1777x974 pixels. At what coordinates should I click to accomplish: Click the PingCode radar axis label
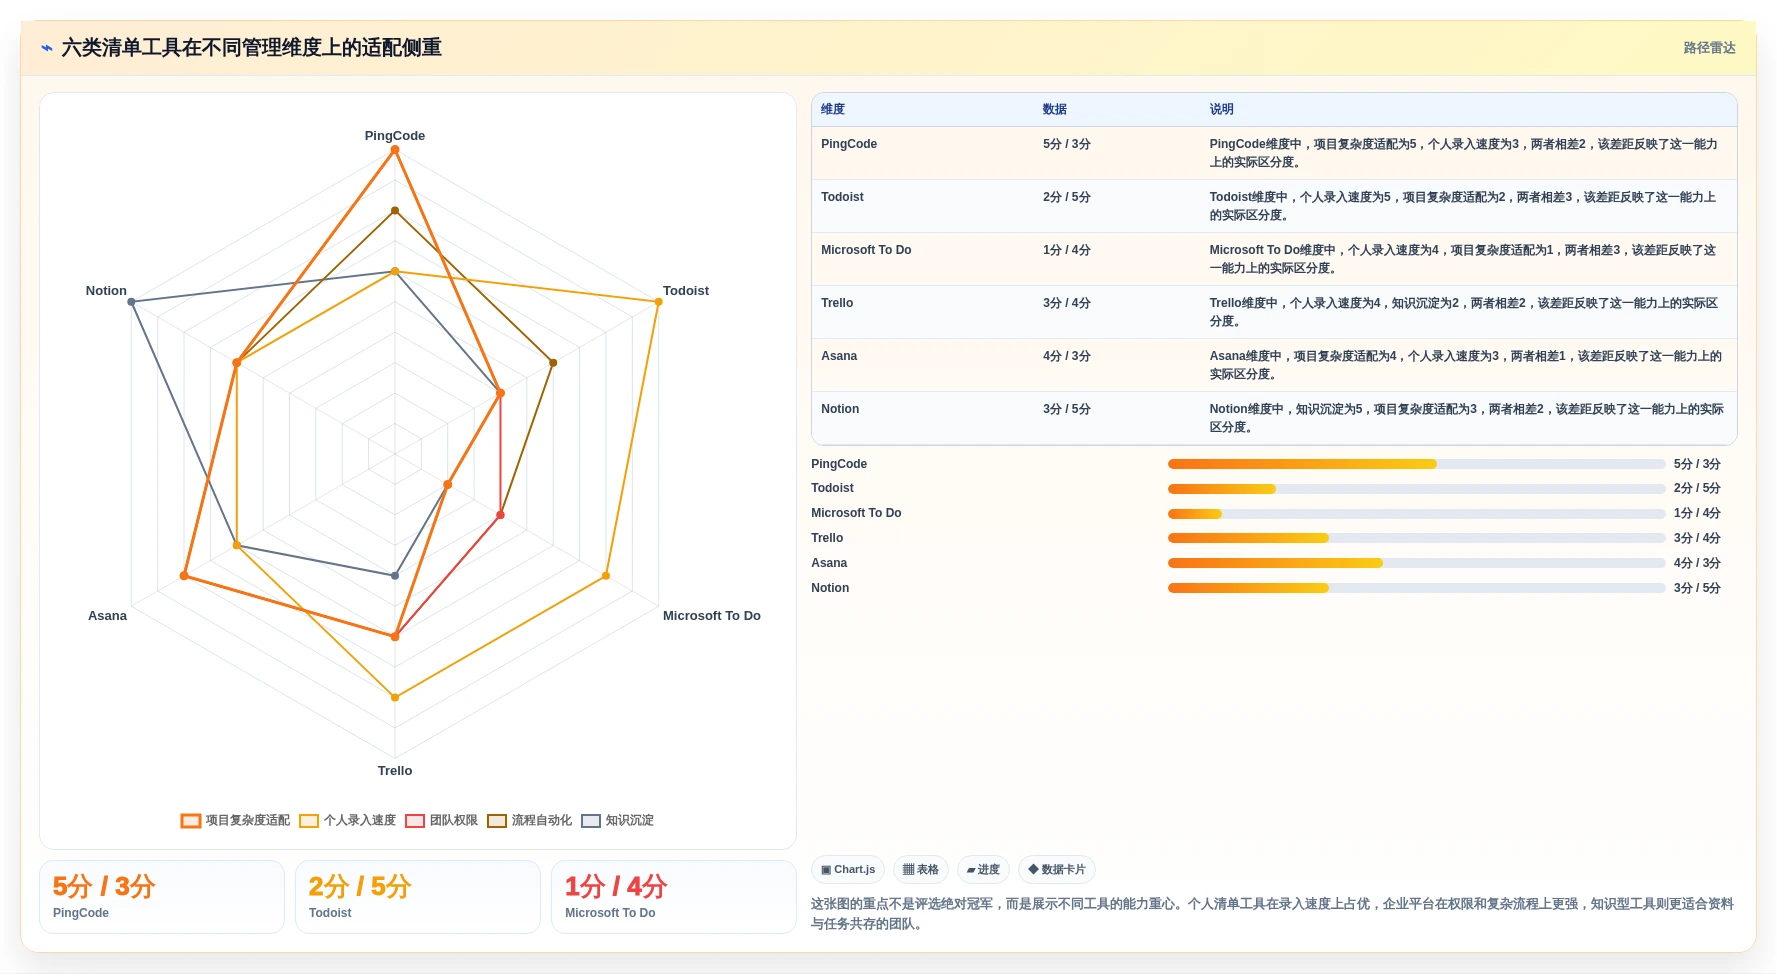[x=395, y=136]
